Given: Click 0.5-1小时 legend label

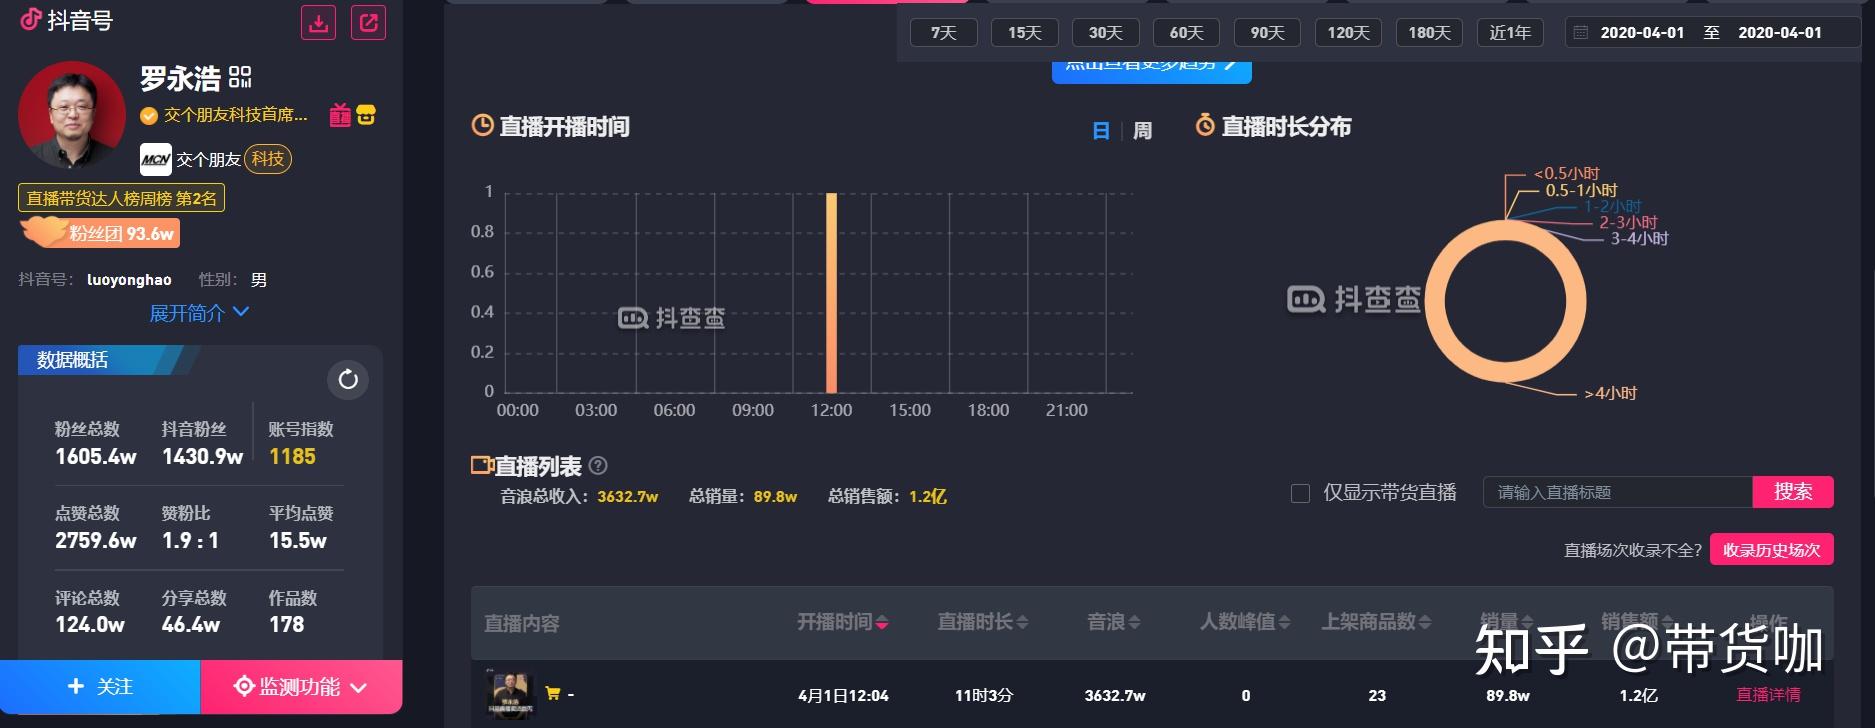Looking at the screenshot, I should point(1581,190).
